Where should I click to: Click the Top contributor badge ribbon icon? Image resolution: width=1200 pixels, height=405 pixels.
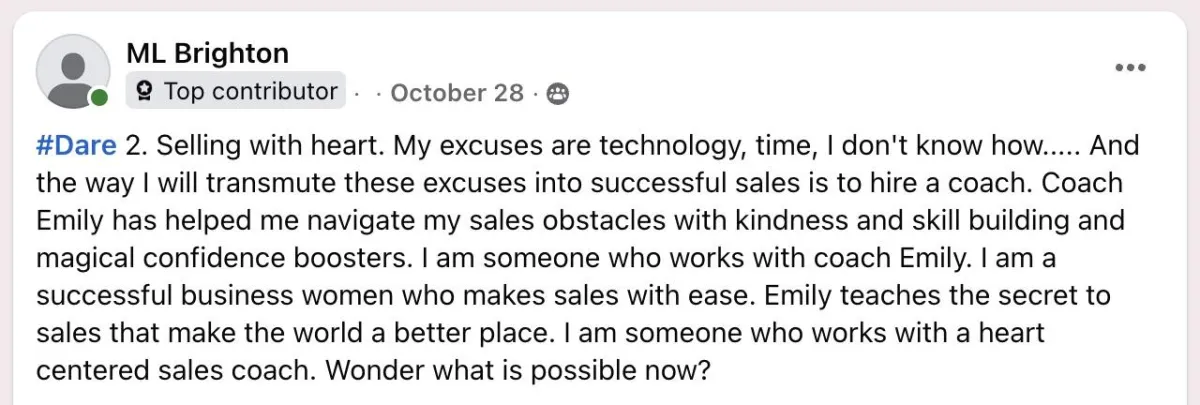144,92
